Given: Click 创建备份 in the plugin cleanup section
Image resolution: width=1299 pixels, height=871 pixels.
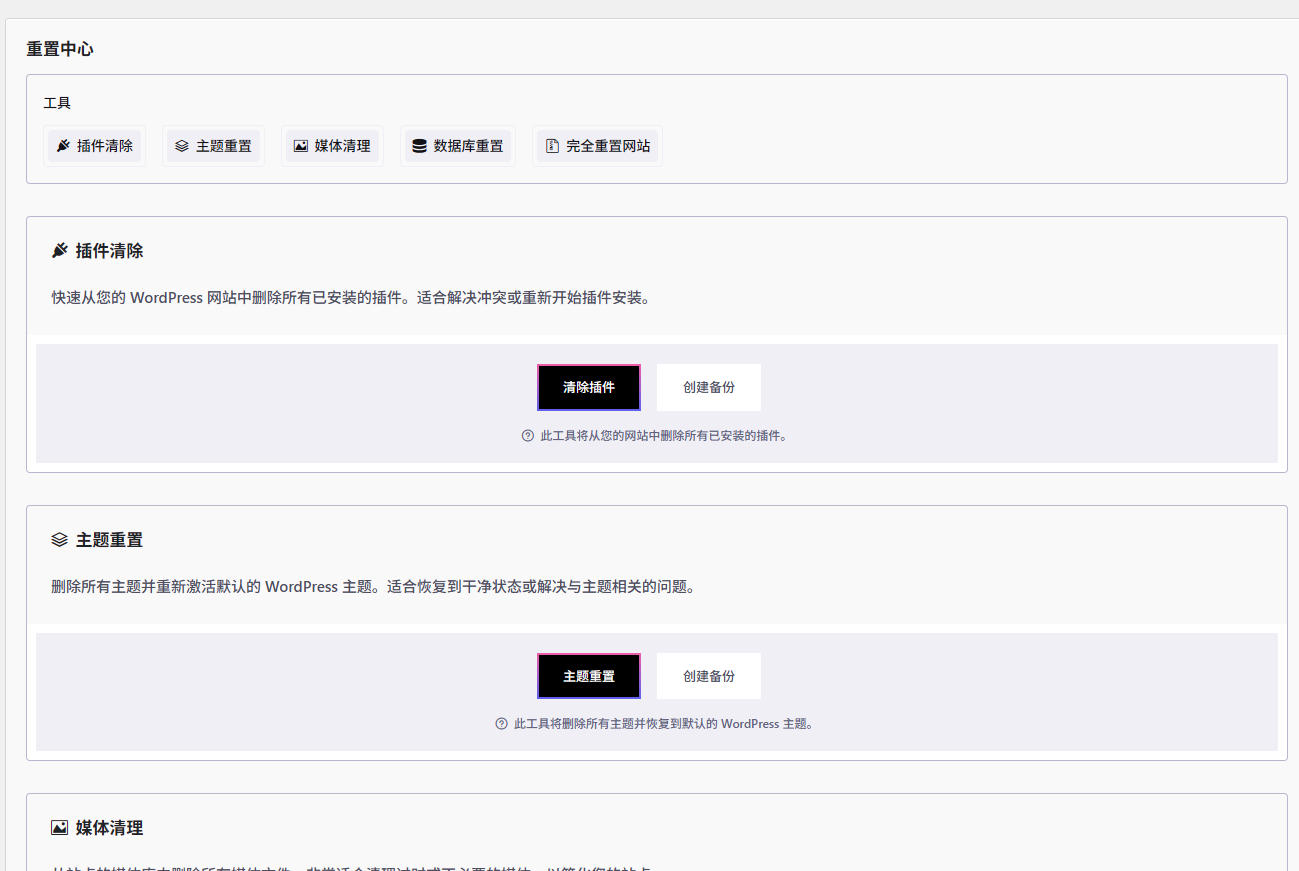Looking at the screenshot, I should [x=708, y=387].
